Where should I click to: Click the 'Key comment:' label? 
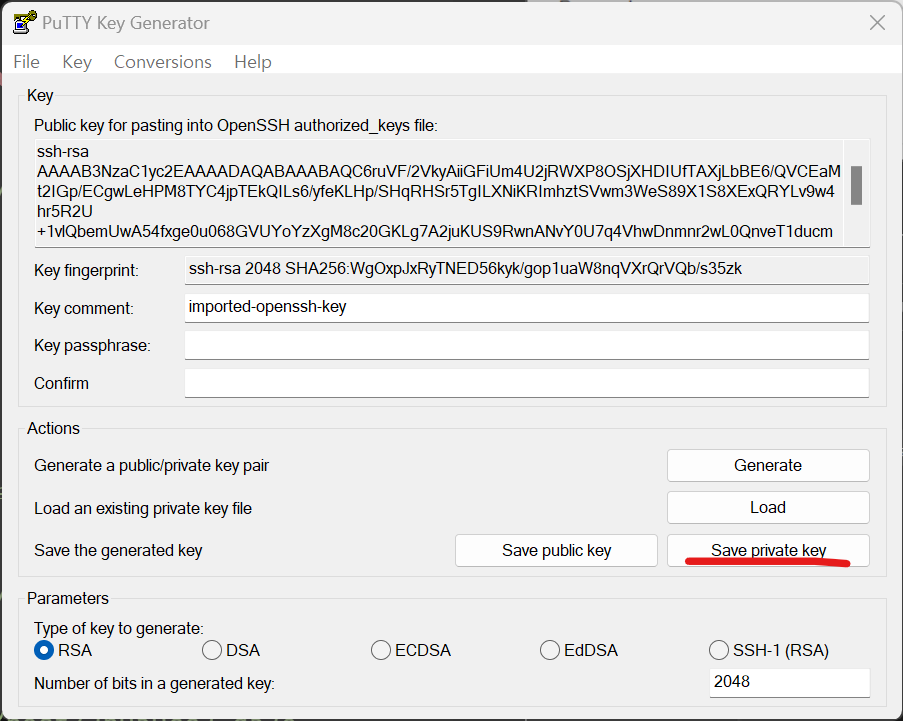84,309
